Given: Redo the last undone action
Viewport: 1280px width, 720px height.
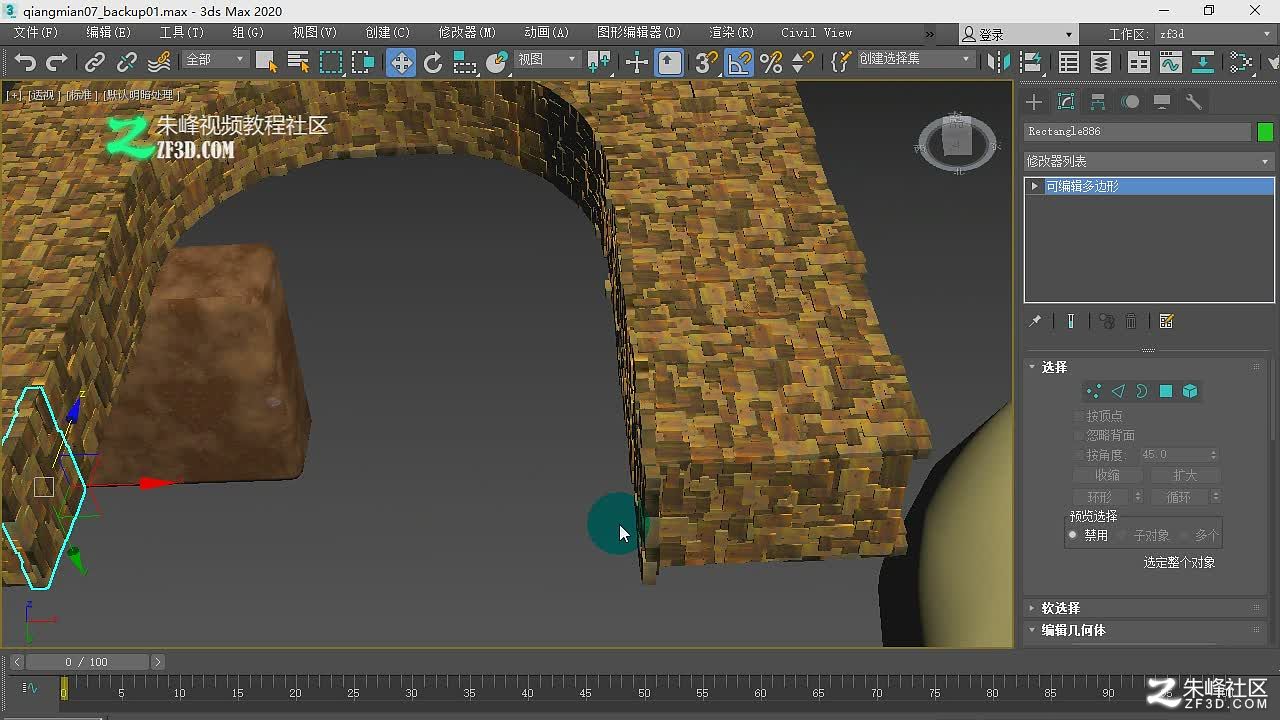Looking at the screenshot, I should click(x=57, y=62).
